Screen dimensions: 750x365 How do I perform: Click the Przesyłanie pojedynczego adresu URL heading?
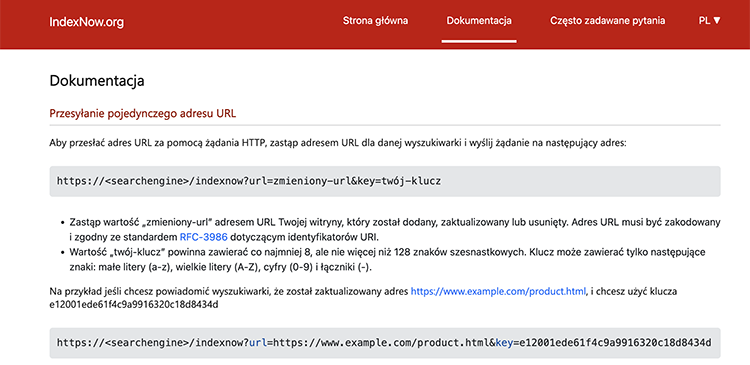[143, 114]
